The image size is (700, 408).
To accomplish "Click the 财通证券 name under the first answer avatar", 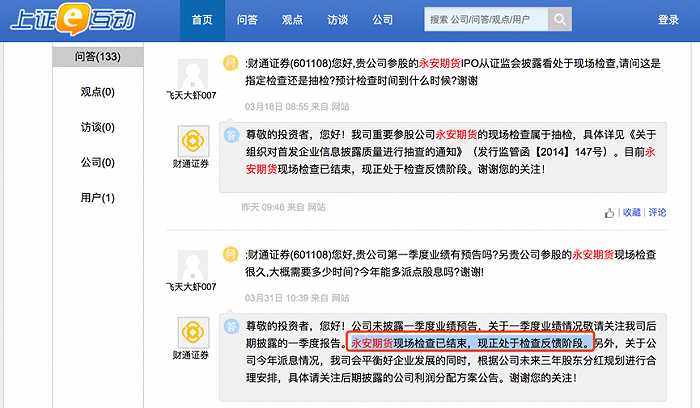I will (191, 164).
